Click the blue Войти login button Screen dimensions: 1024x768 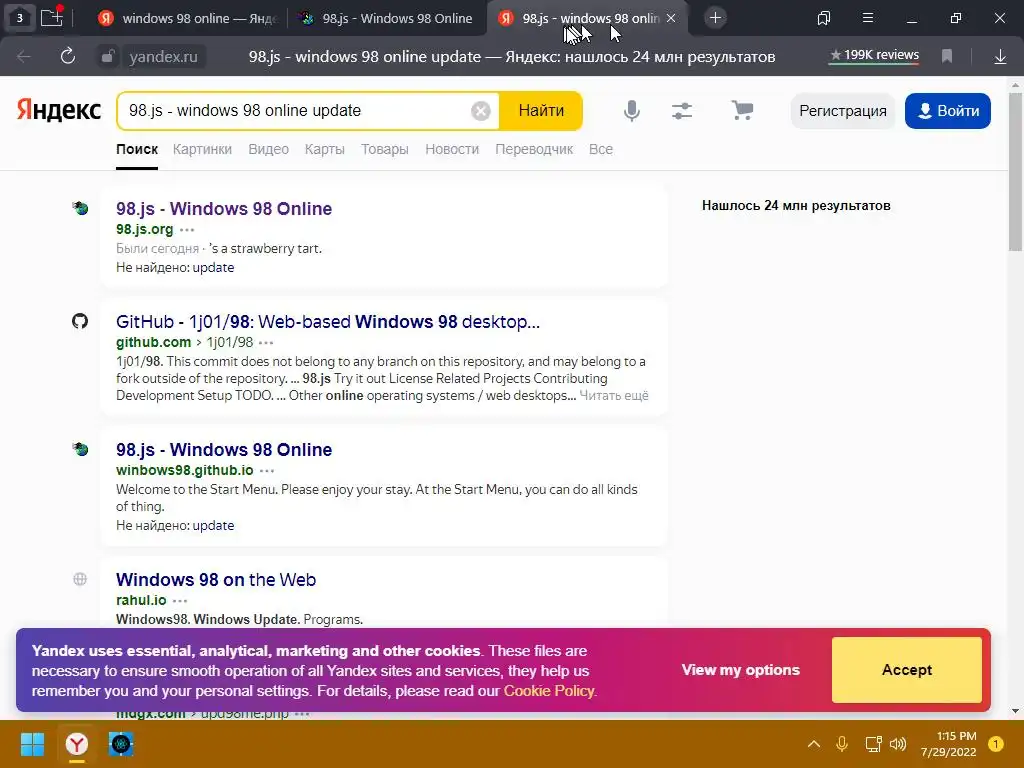click(948, 110)
